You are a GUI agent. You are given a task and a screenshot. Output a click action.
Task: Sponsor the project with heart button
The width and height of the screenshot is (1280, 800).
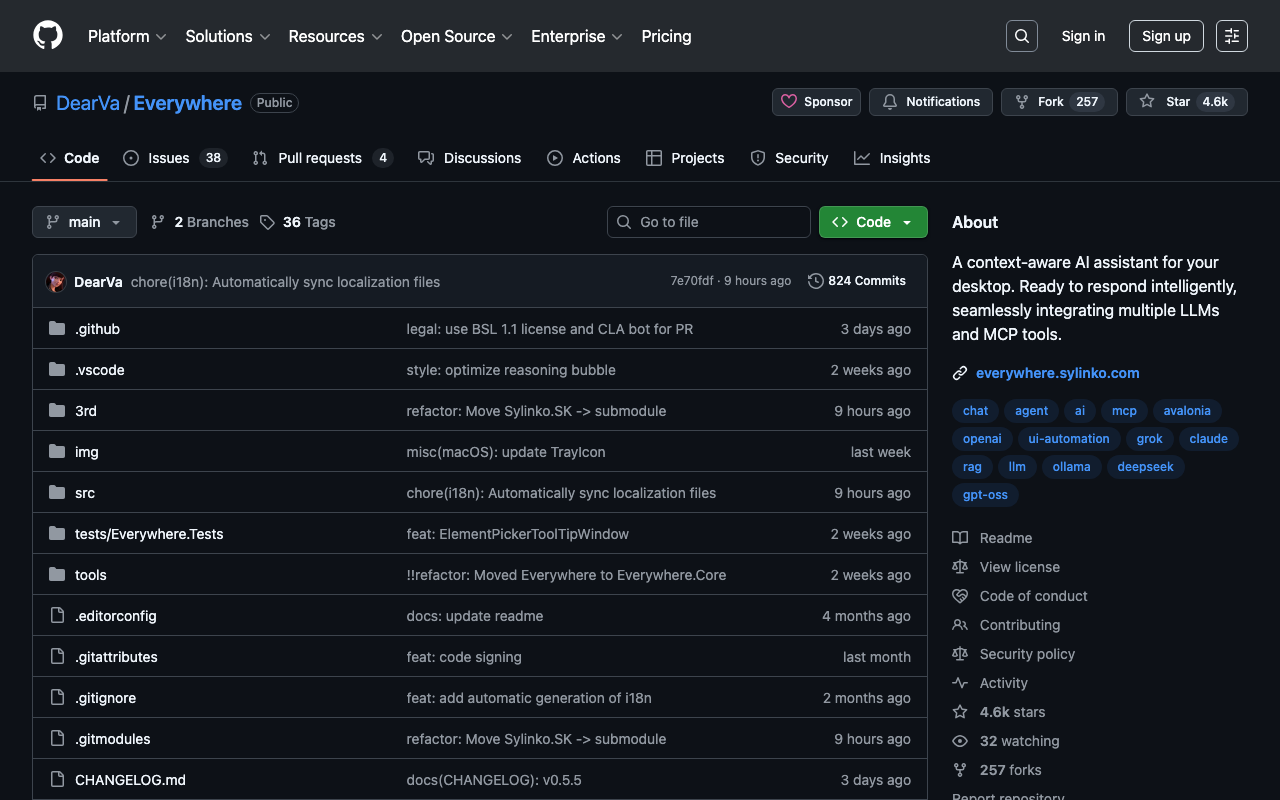click(x=816, y=102)
